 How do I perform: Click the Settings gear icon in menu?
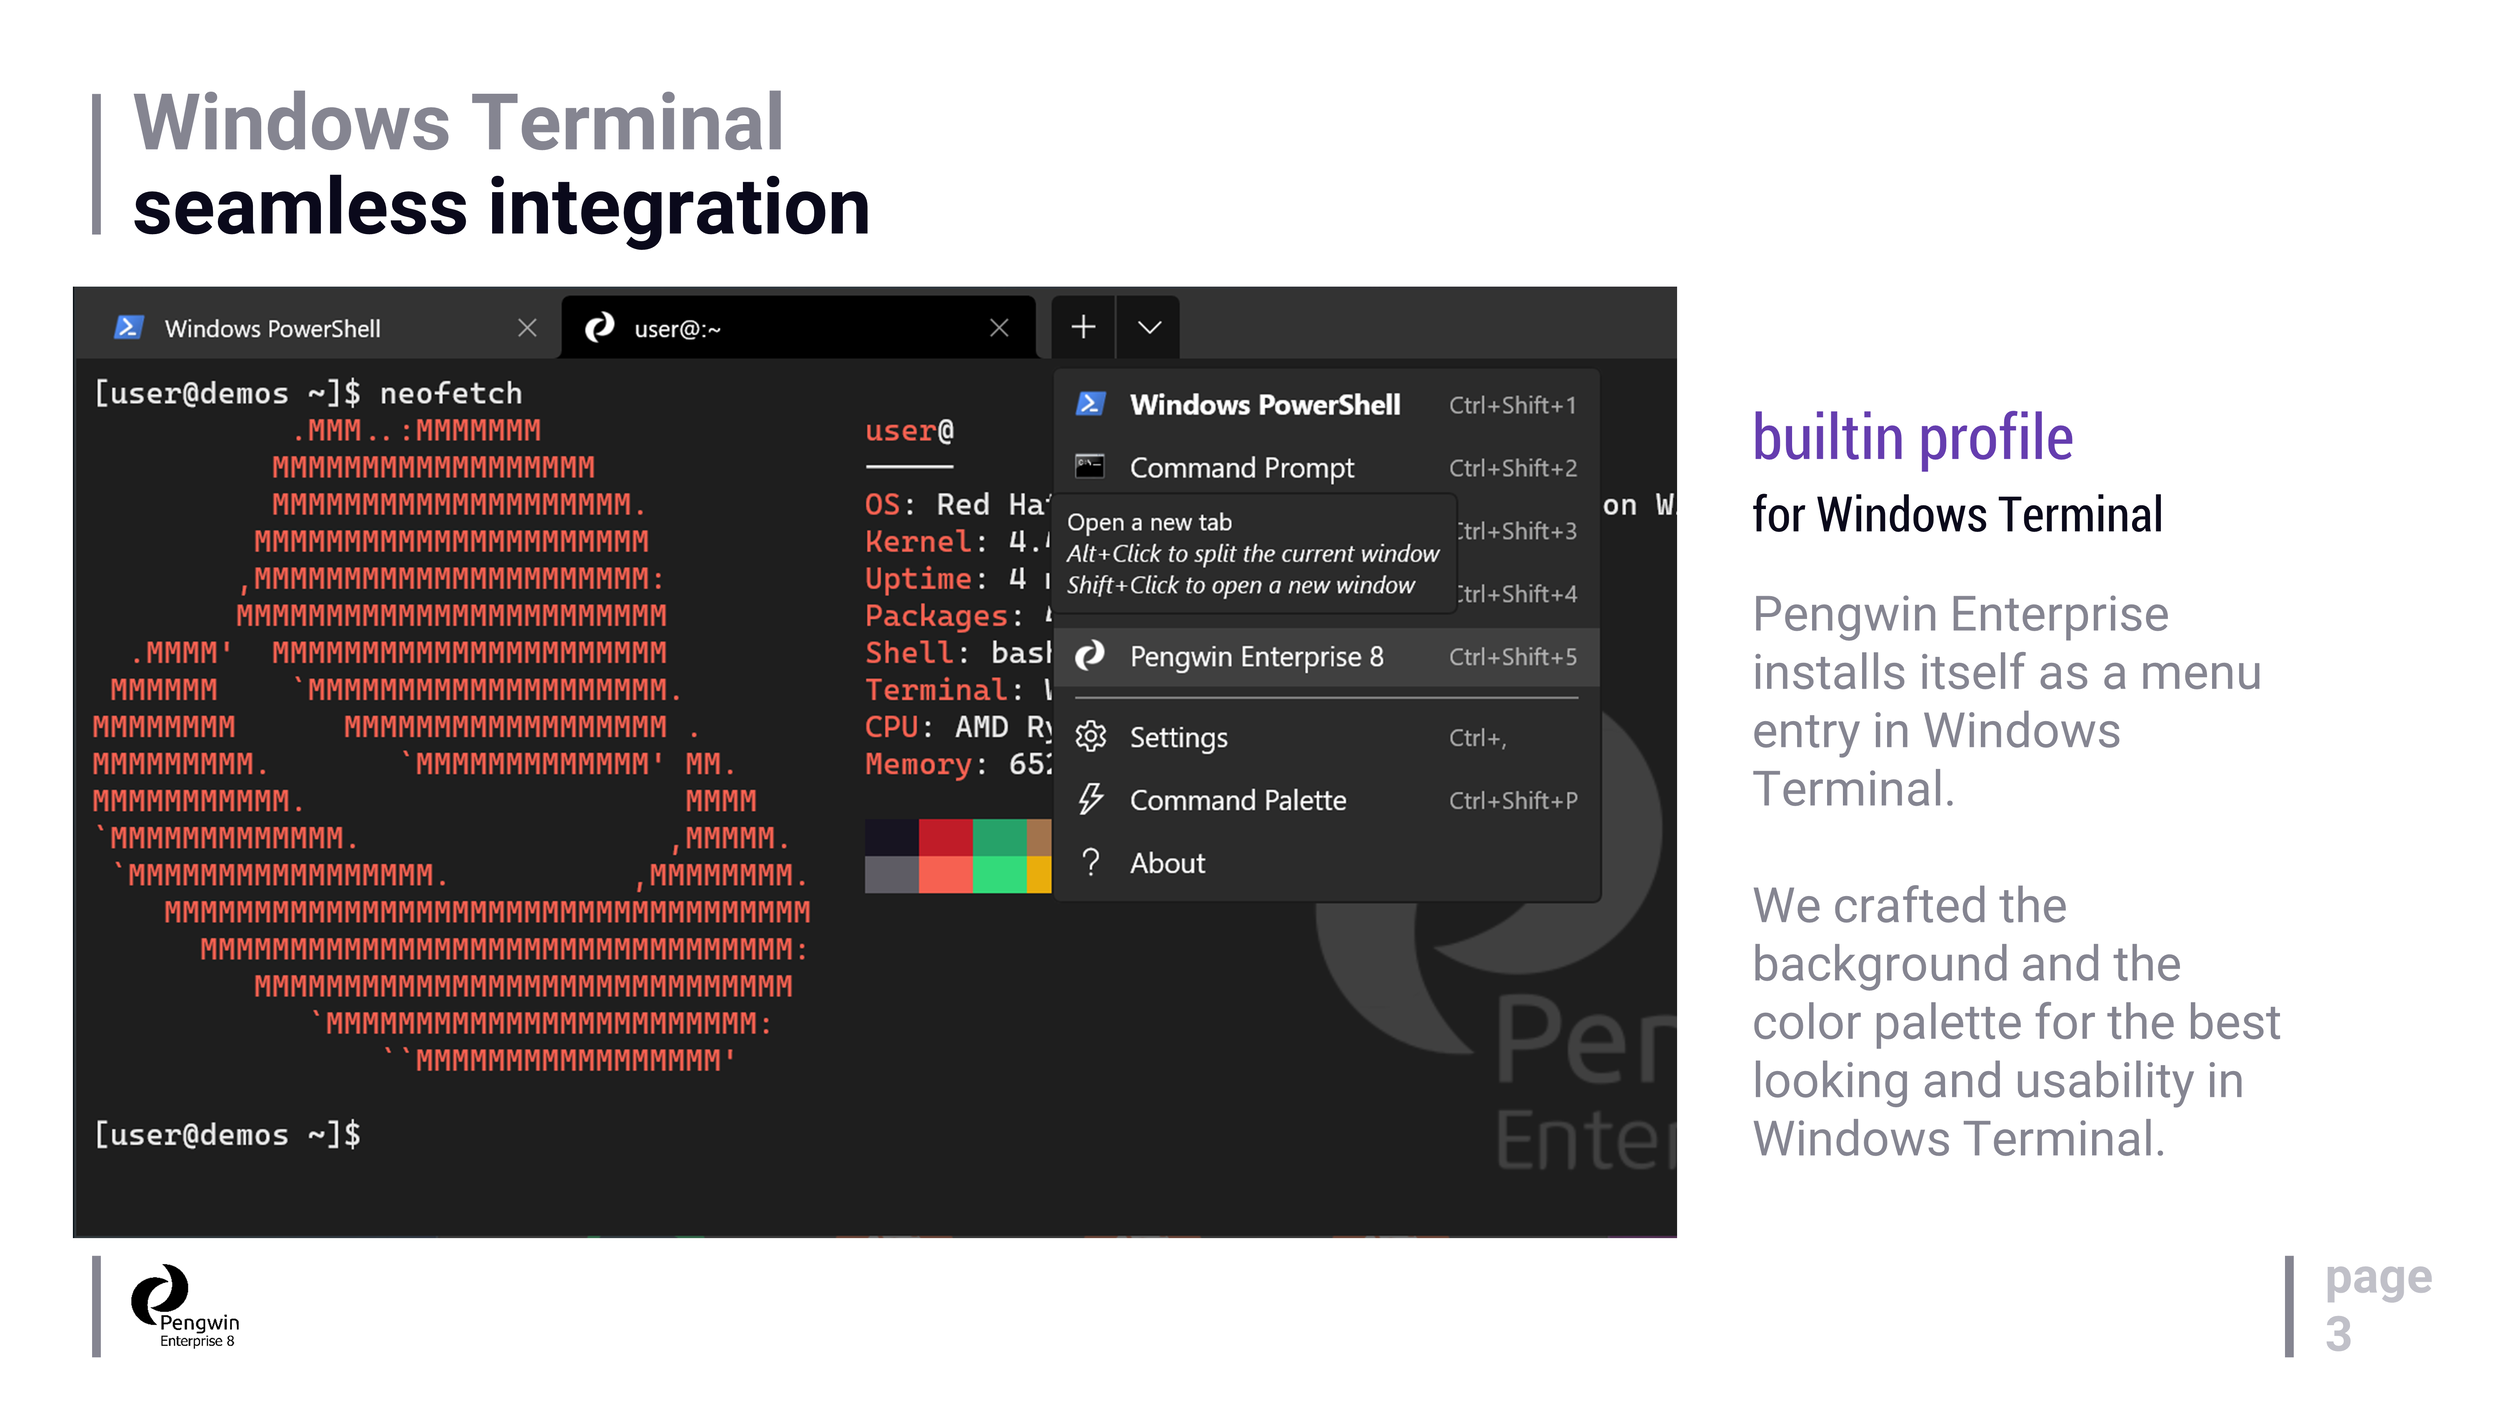tap(1090, 737)
